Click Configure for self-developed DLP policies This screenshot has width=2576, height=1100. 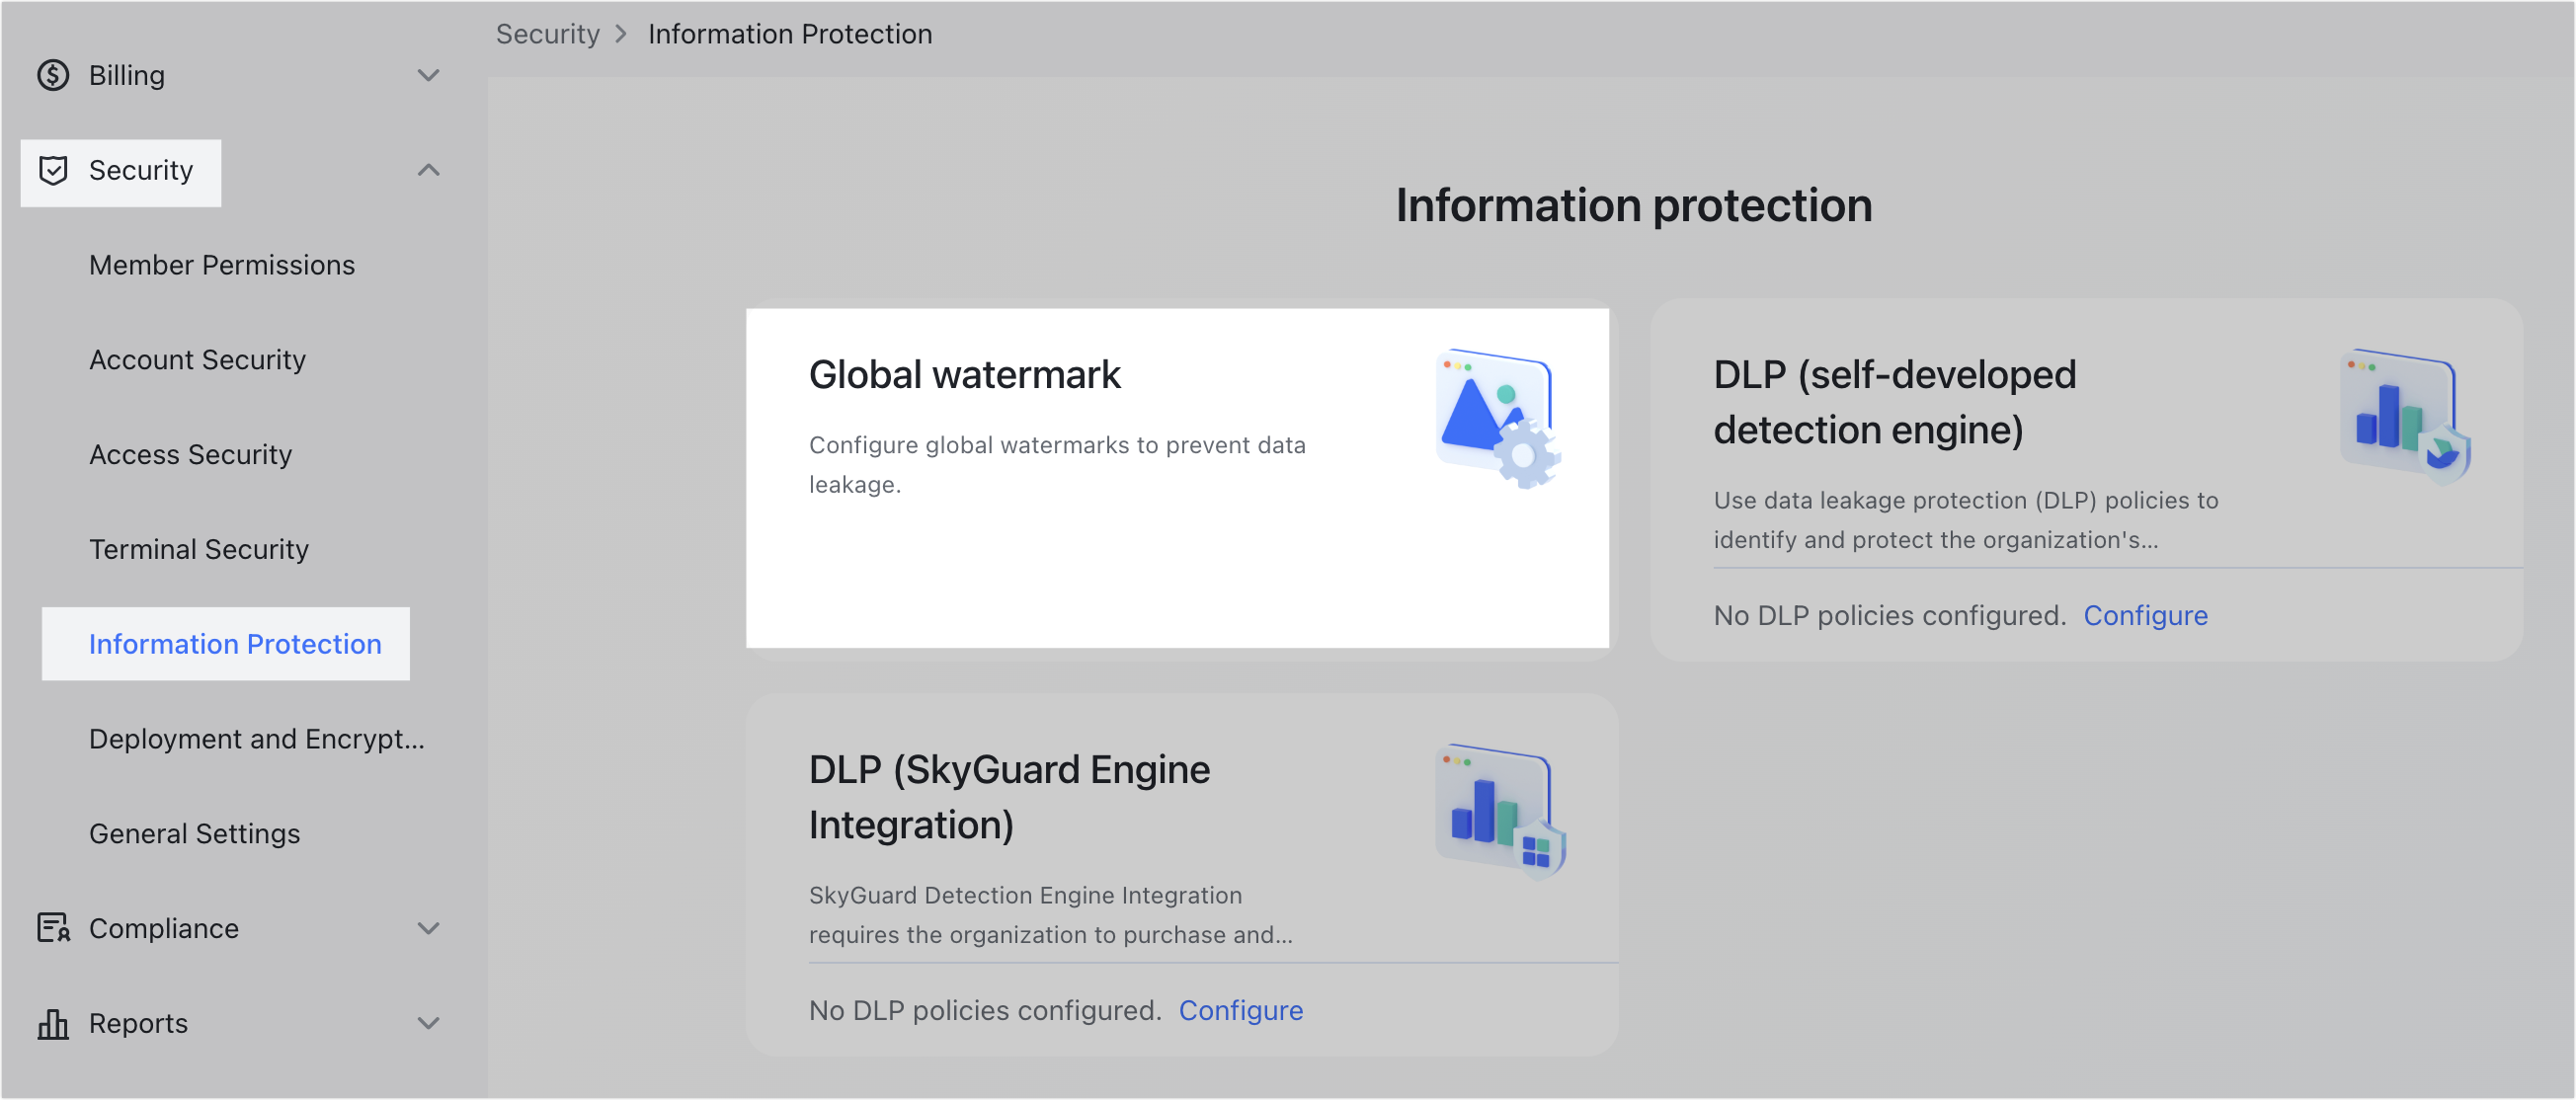(x=2146, y=615)
